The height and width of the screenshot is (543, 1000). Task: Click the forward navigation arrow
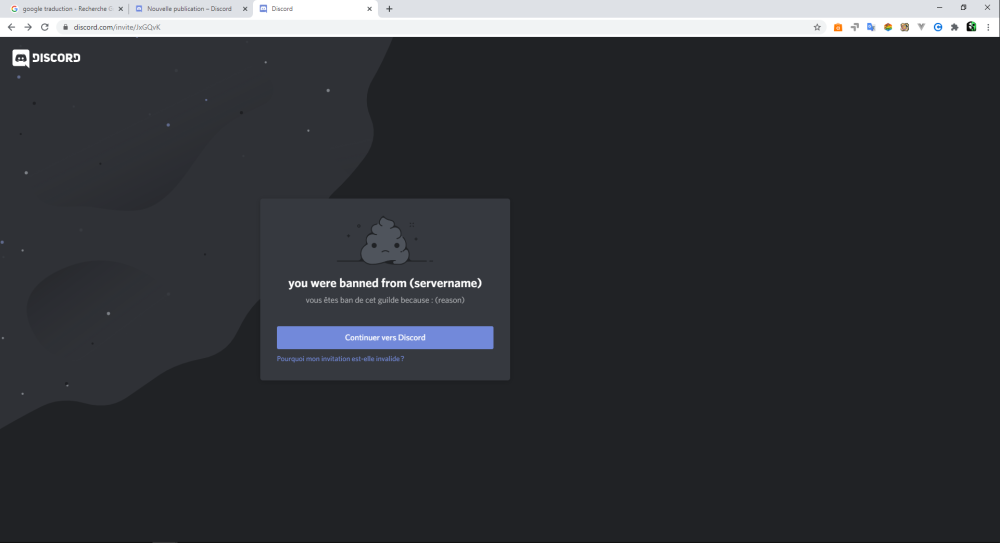click(x=28, y=27)
